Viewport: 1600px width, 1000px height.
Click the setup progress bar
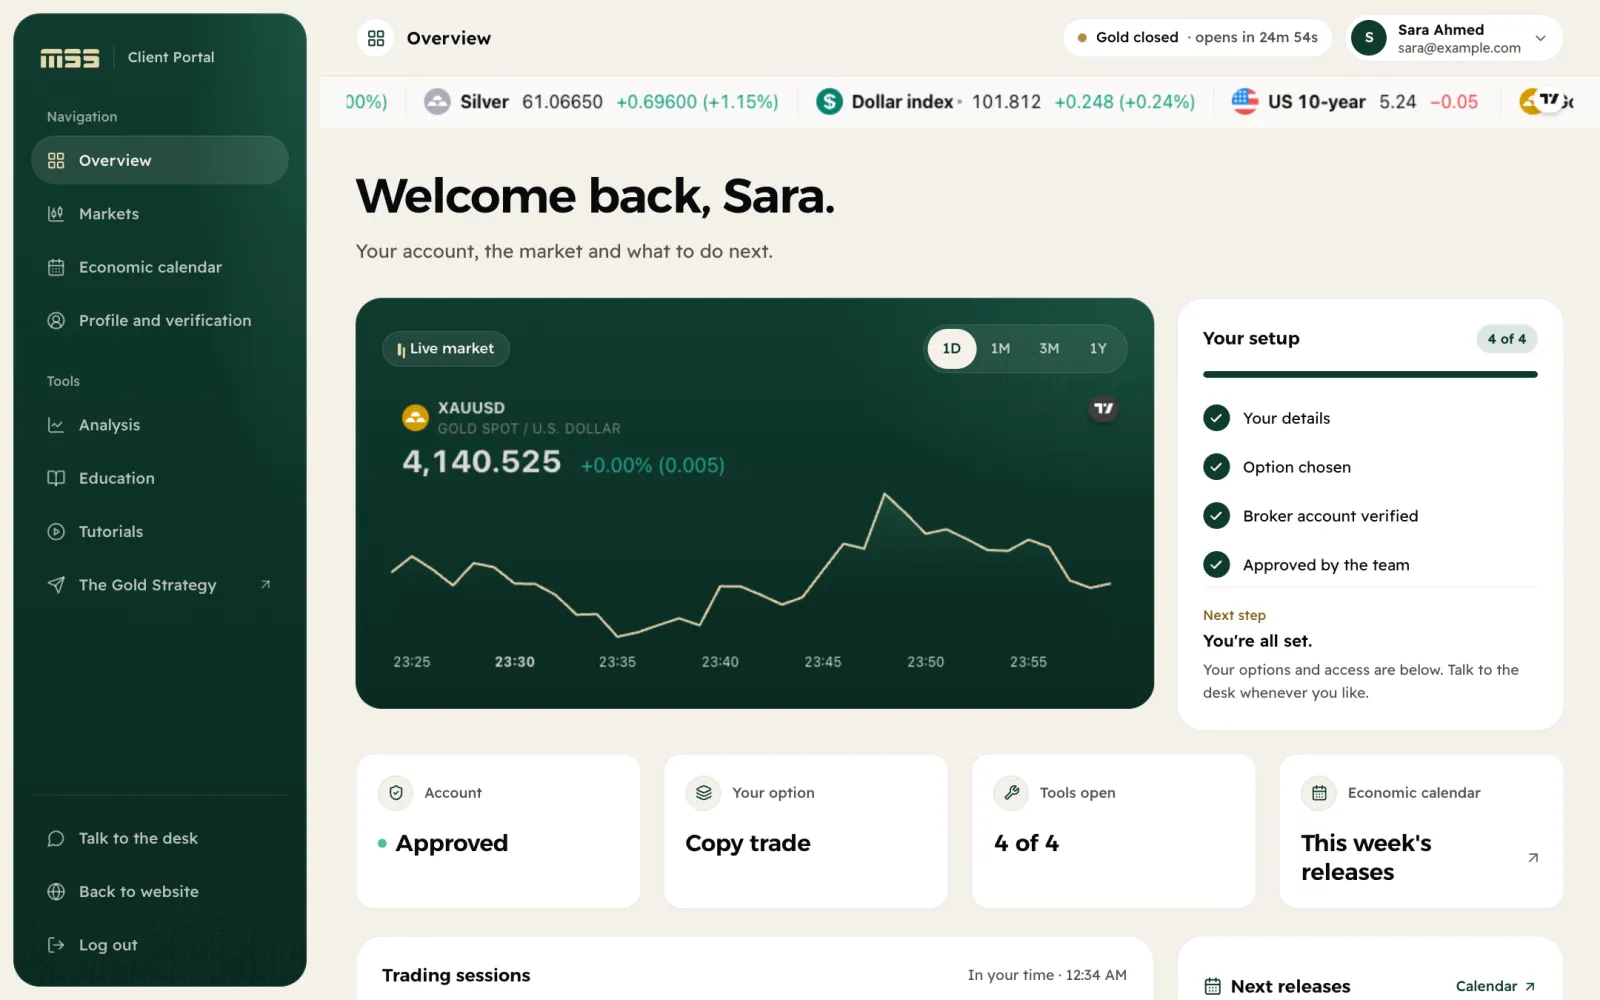(1370, 375)
